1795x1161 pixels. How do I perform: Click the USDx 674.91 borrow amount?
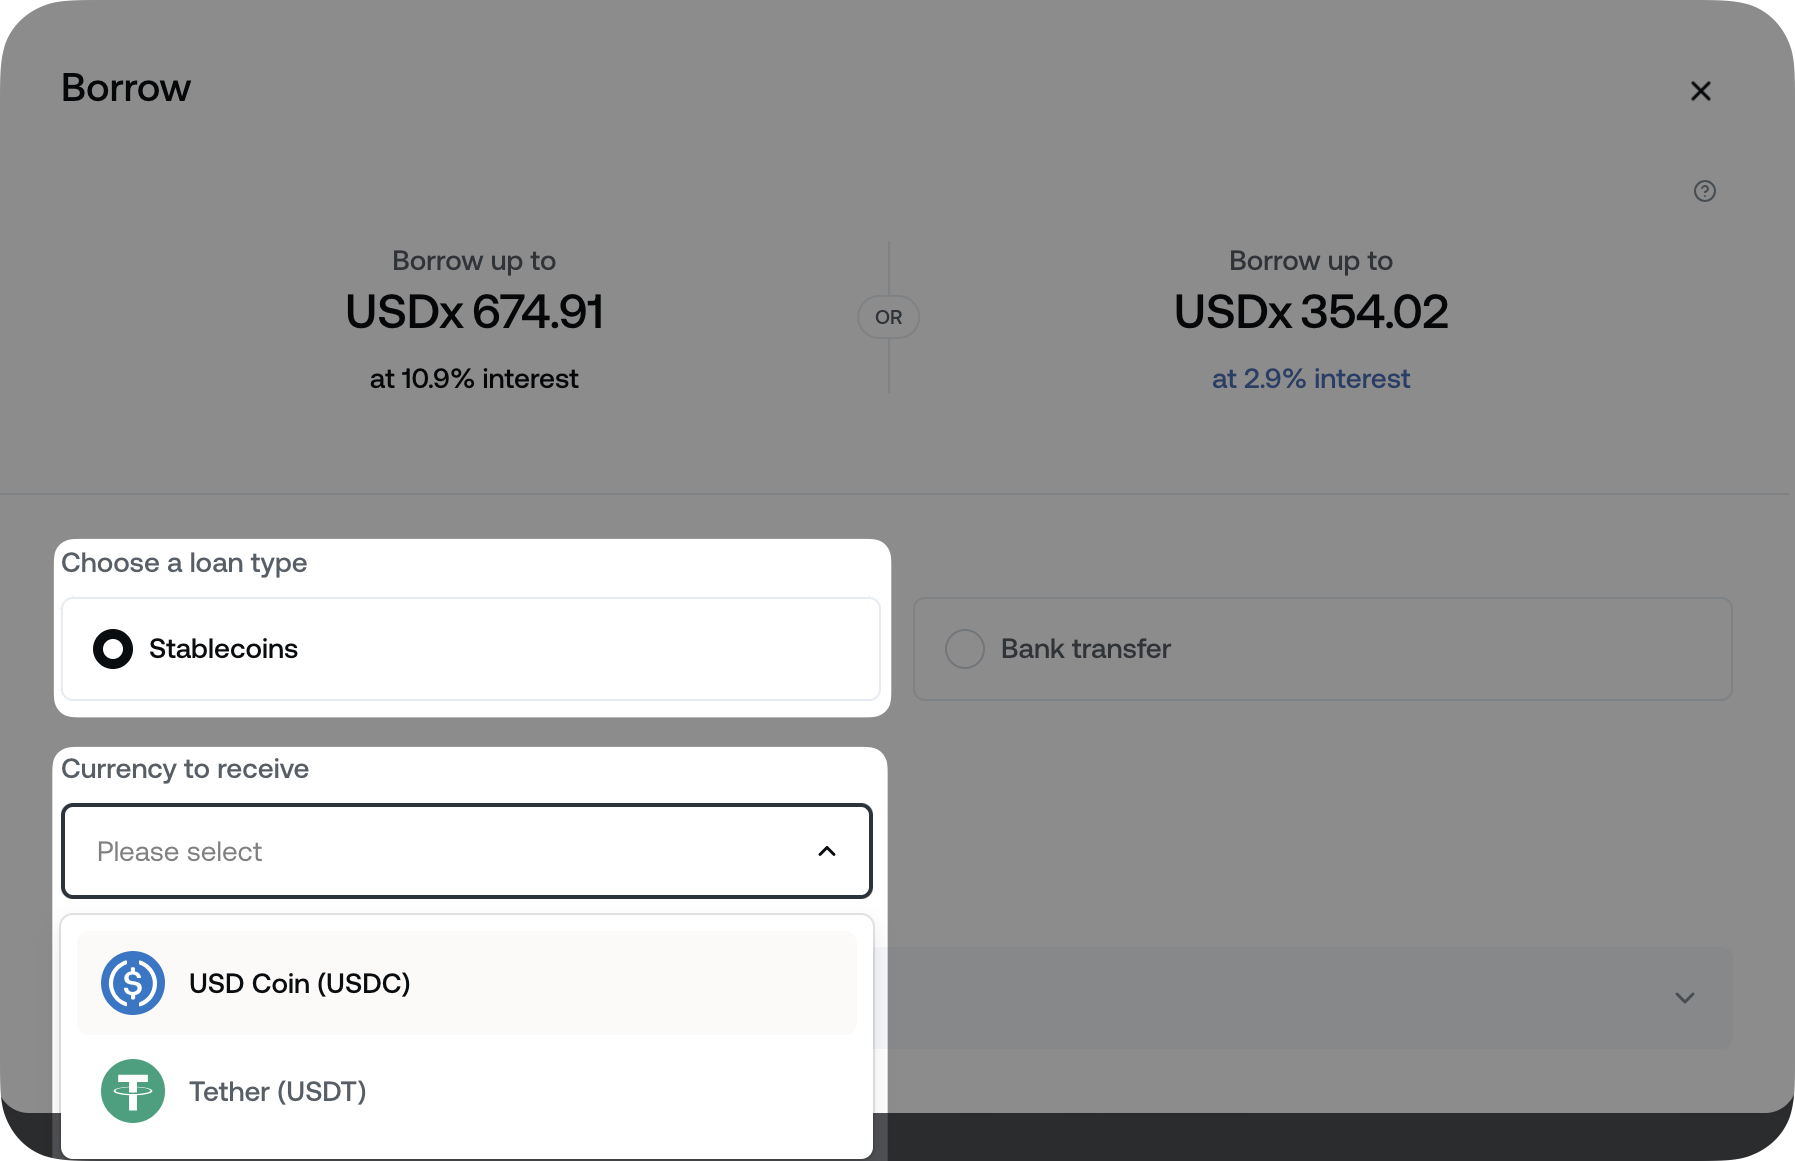pyautogui.click(x=474, y=312)
